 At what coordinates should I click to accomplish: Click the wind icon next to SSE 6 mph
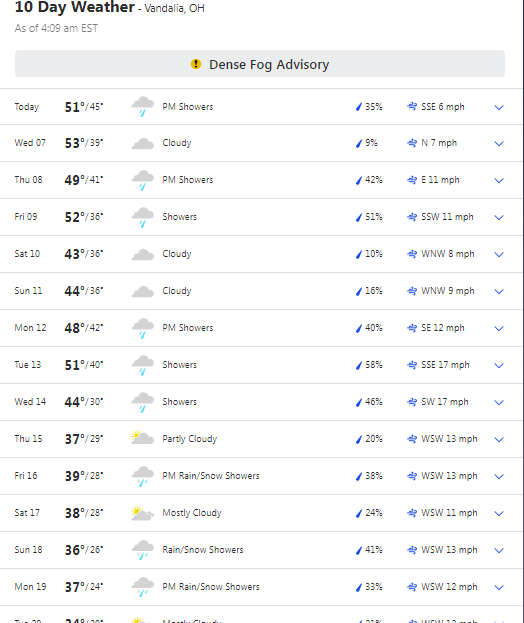coord(412,106)
